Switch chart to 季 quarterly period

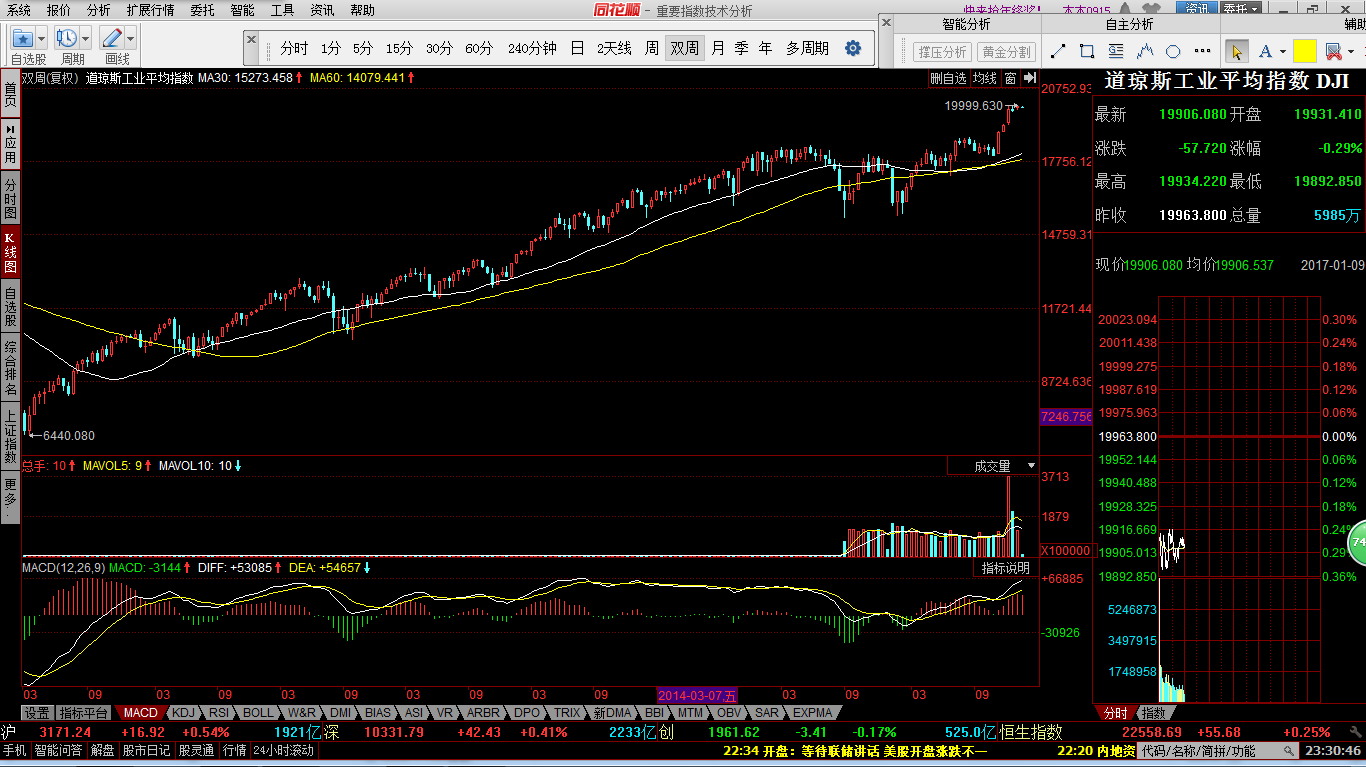(x=741, y=48)
